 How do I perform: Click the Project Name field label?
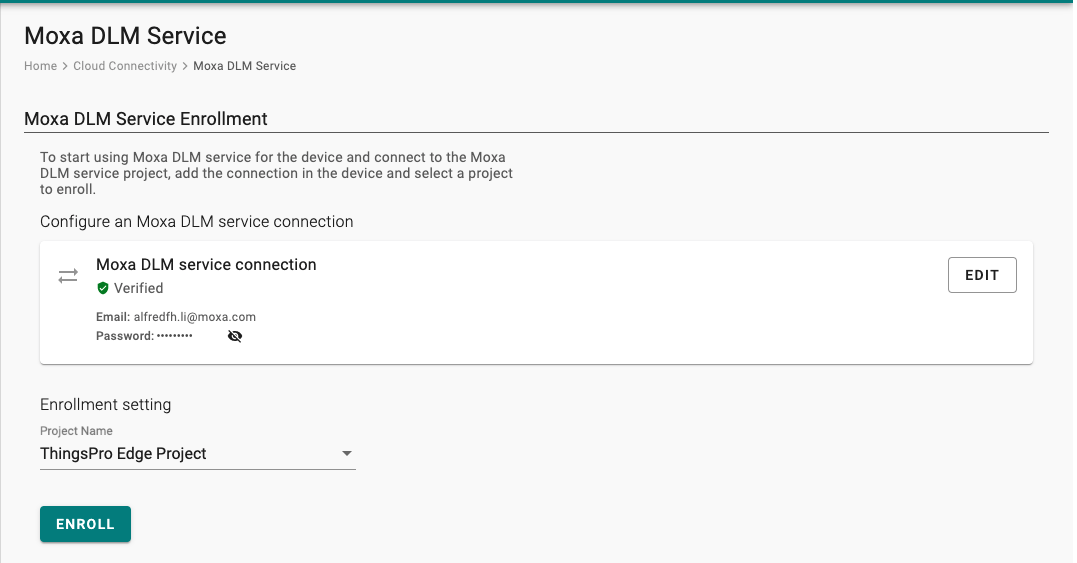click(76, 430)
